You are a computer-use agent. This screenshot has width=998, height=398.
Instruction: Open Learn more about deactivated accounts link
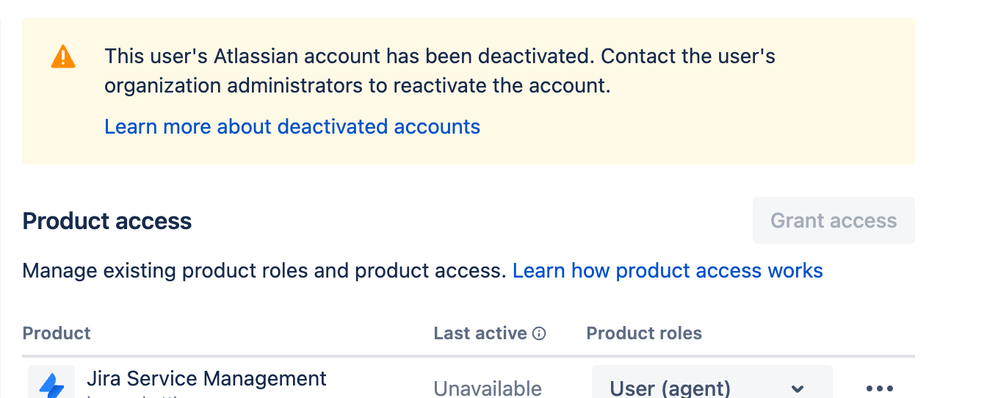tap(292, 127)
